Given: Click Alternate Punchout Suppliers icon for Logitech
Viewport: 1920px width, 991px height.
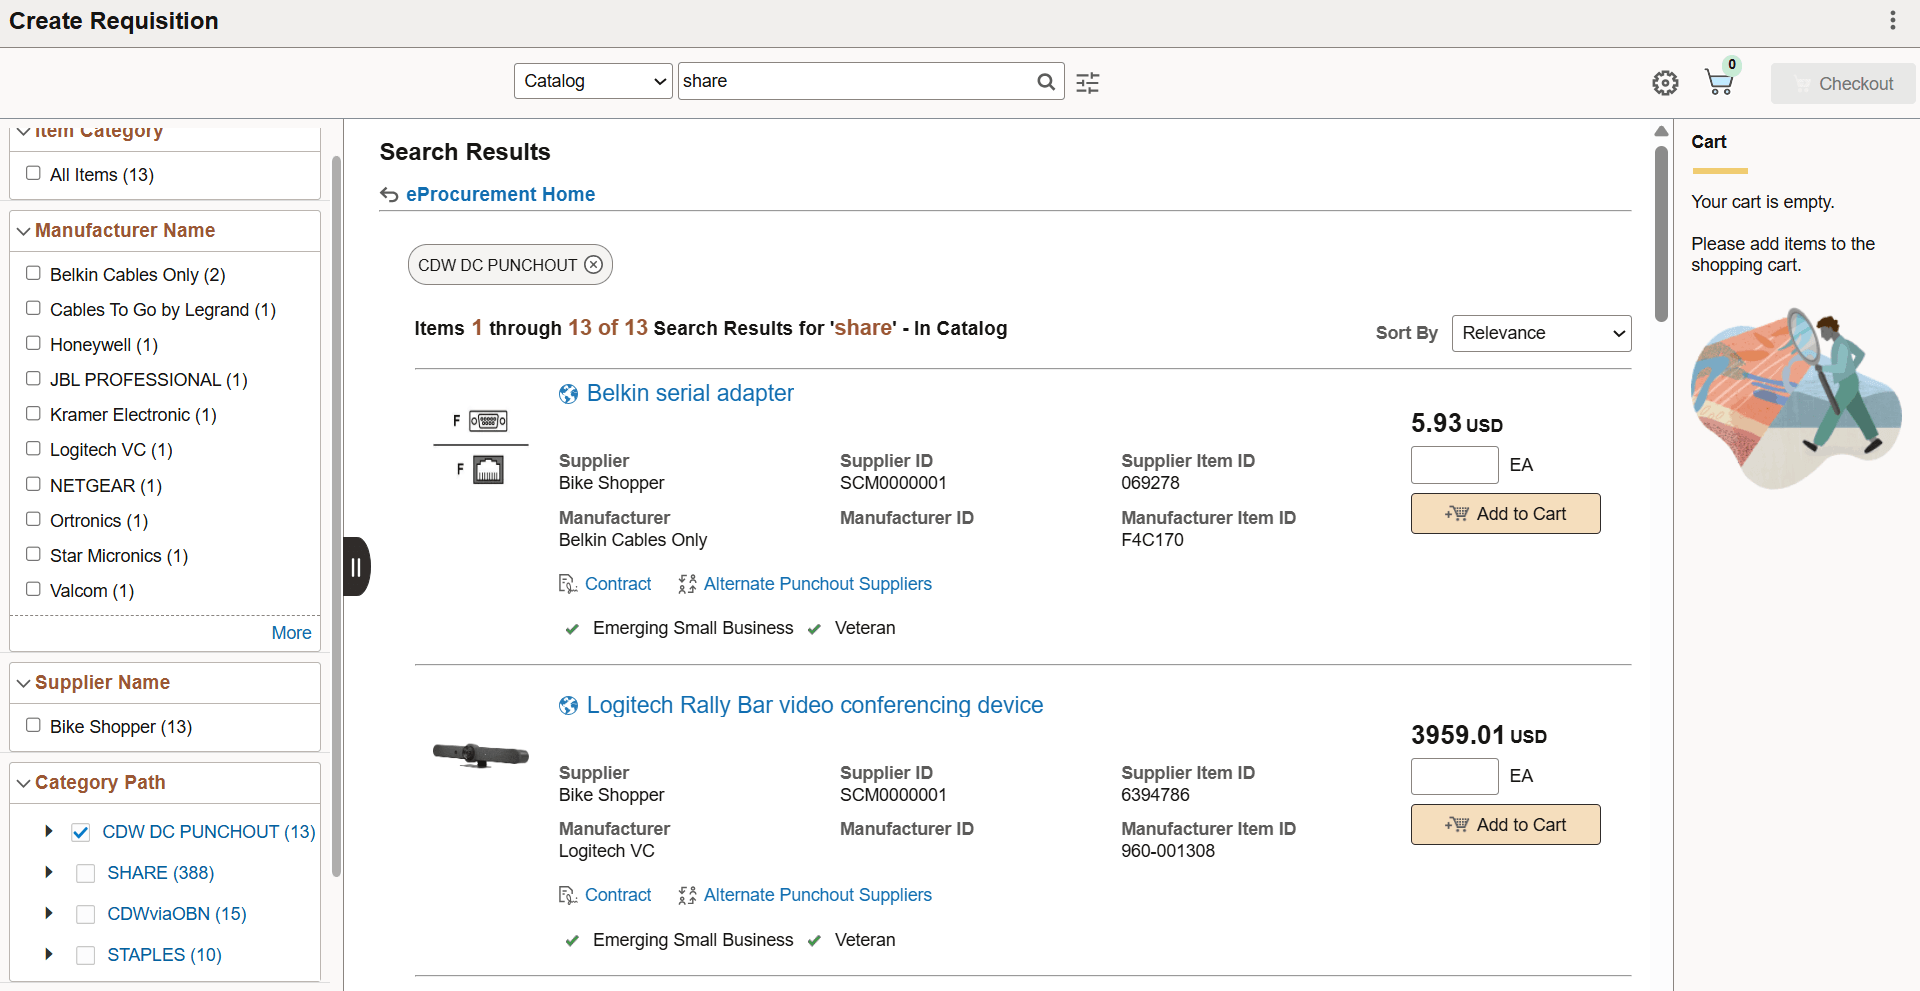Looking at the screenshot, I should (x=687, y=896).
